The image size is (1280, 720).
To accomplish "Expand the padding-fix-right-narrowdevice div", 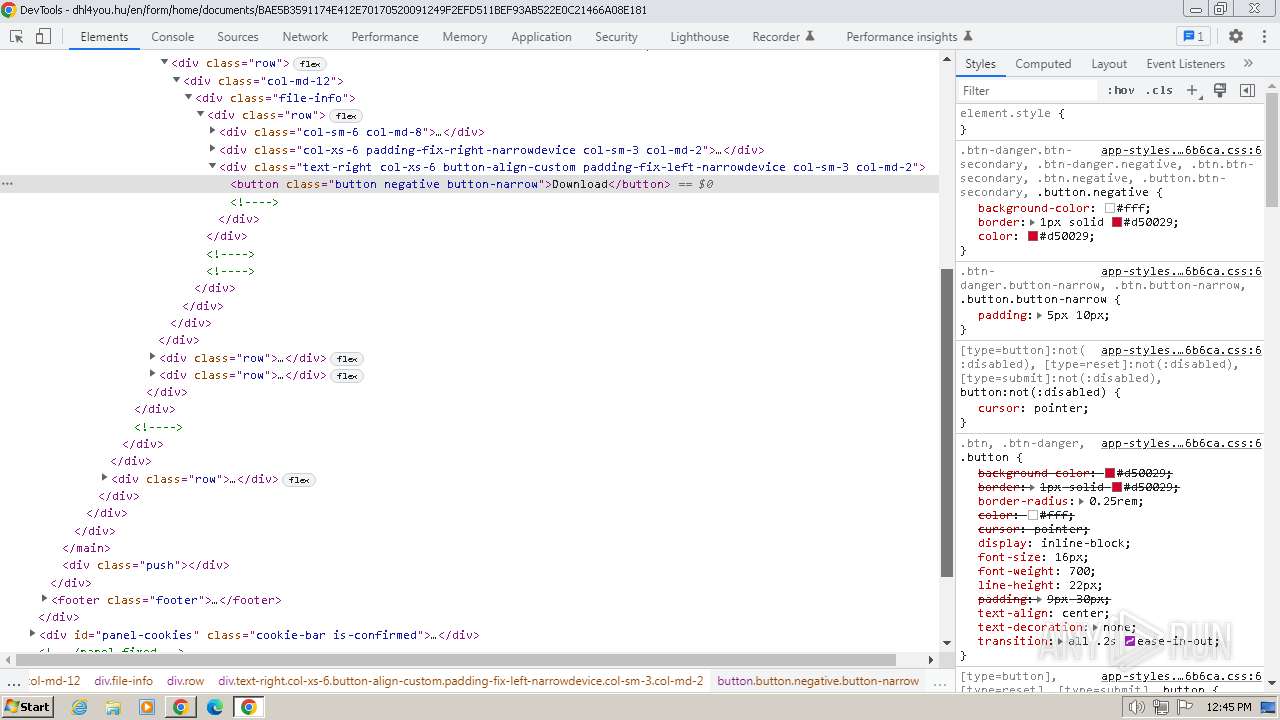I will pos(212,150).
